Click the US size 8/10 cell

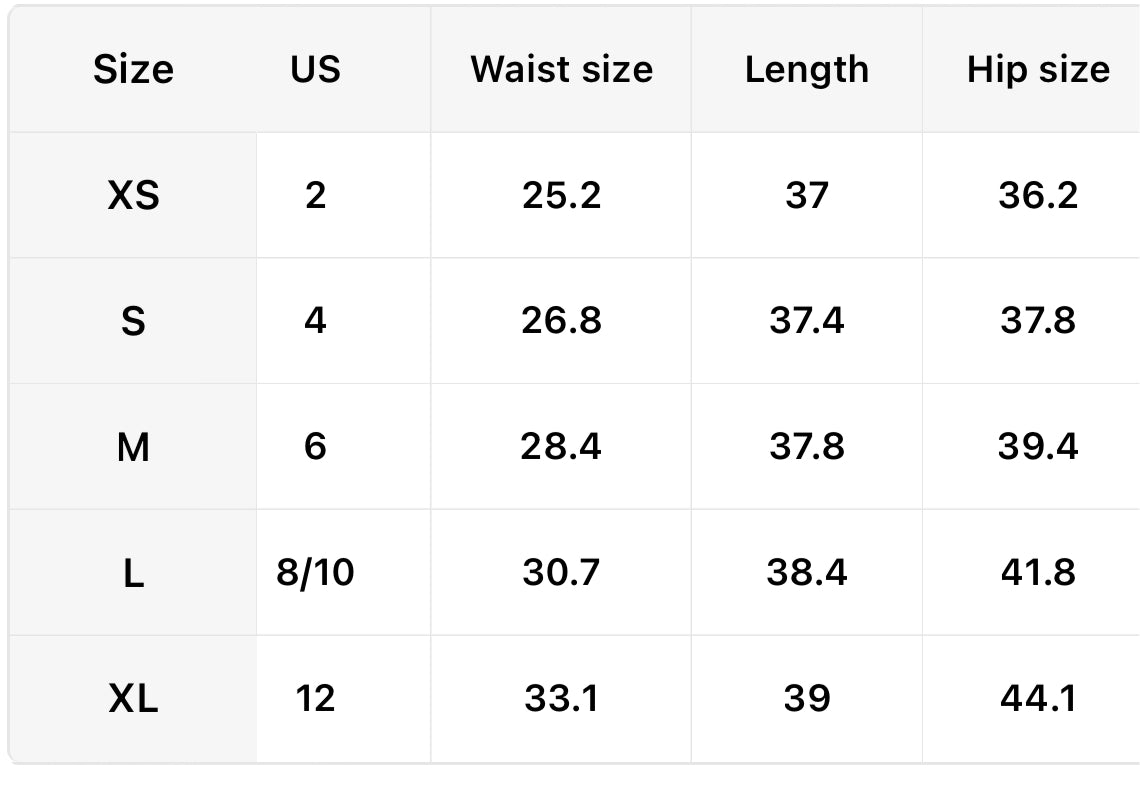315,573
